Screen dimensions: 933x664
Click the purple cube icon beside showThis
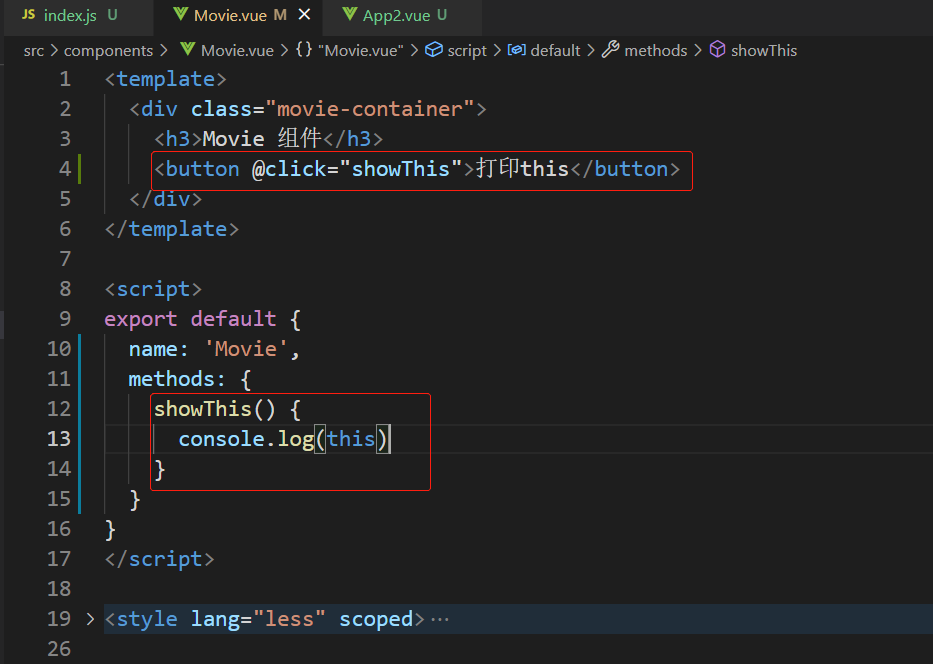pos(718,49)
